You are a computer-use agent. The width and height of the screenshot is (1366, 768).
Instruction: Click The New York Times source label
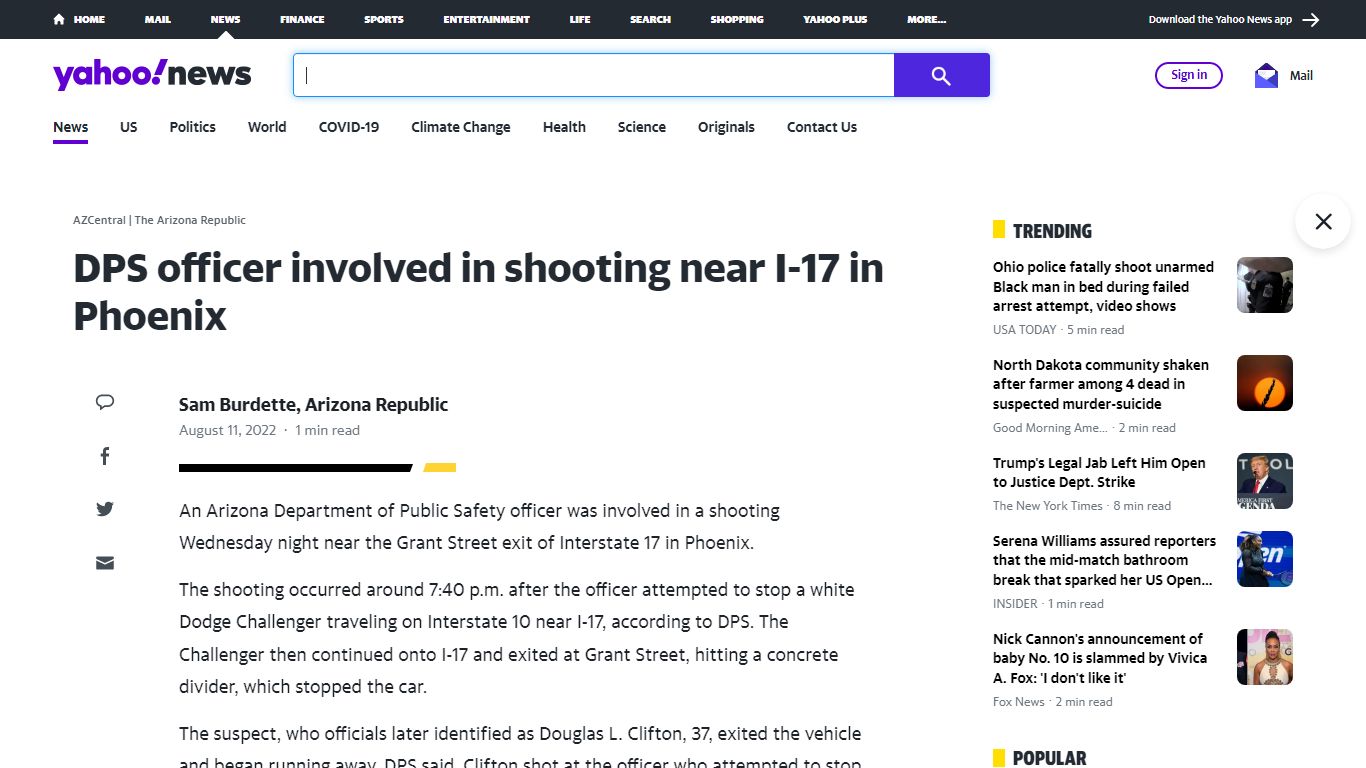pos(1048,506)
